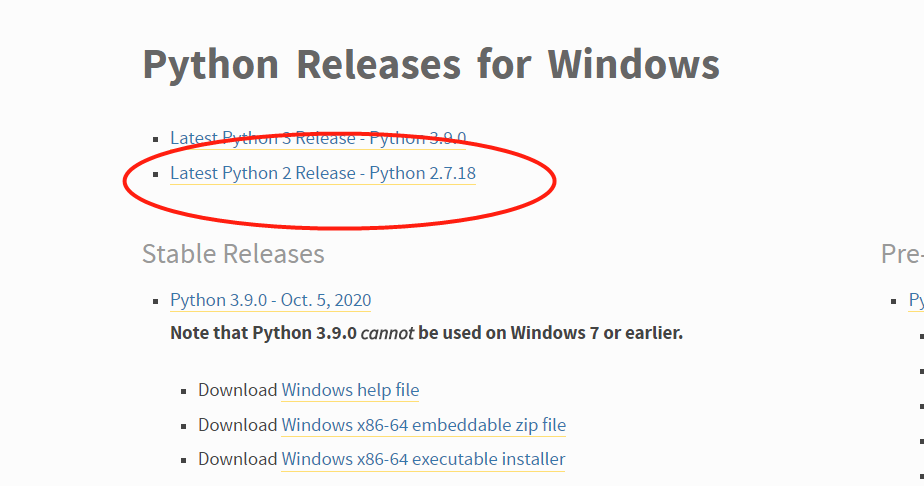Open the cut-off link under Pre-releases heading
The width and height of the screenshot is (924, 486).
(916, 300)
